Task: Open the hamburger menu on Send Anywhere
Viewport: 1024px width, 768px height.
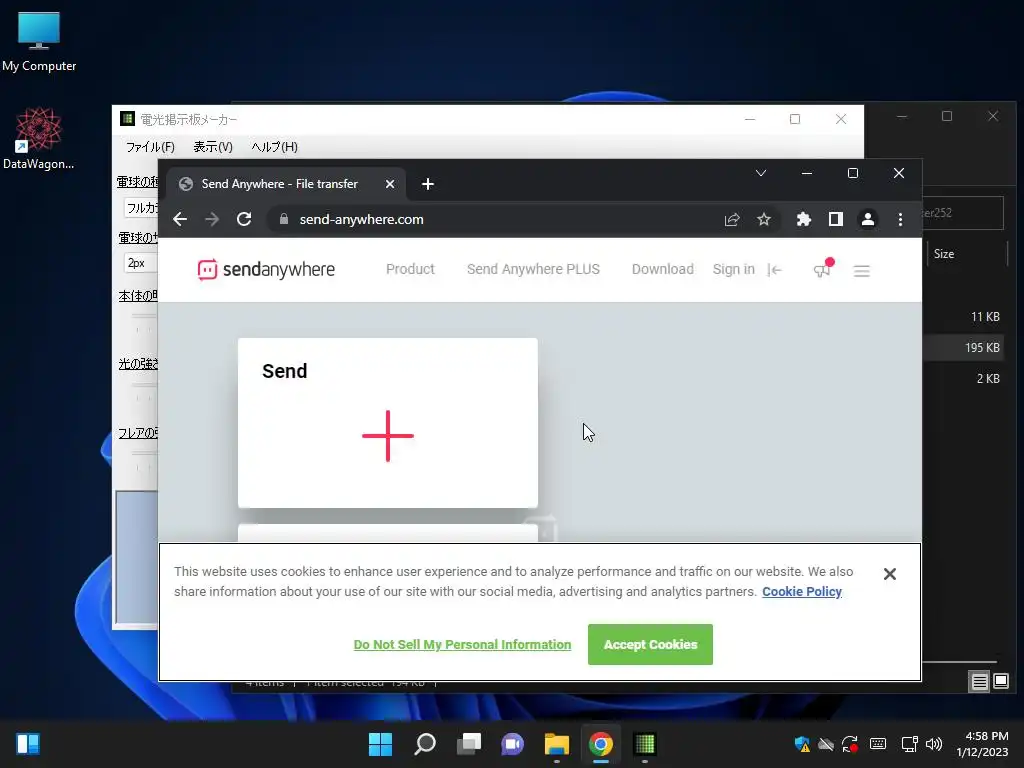Action: (861, 270)
